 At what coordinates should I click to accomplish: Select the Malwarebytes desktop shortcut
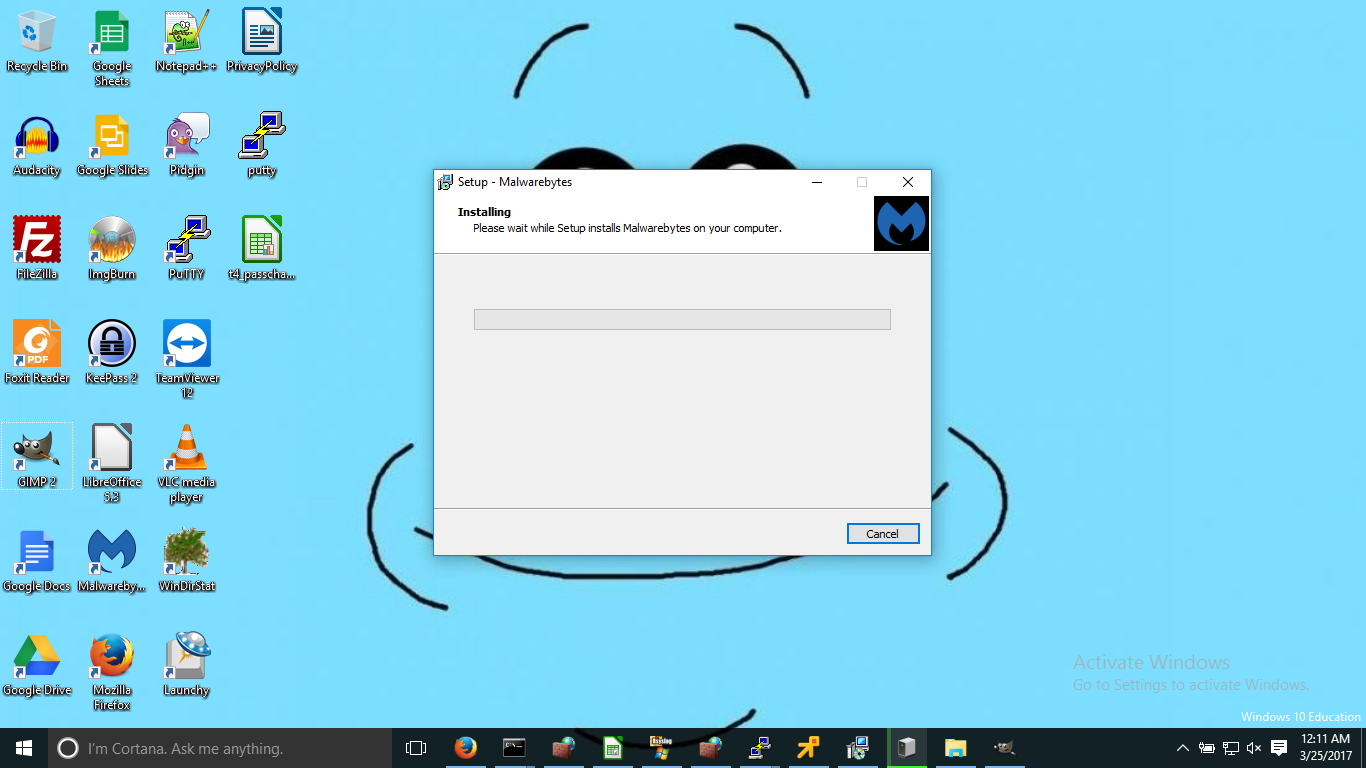(112, 561)
